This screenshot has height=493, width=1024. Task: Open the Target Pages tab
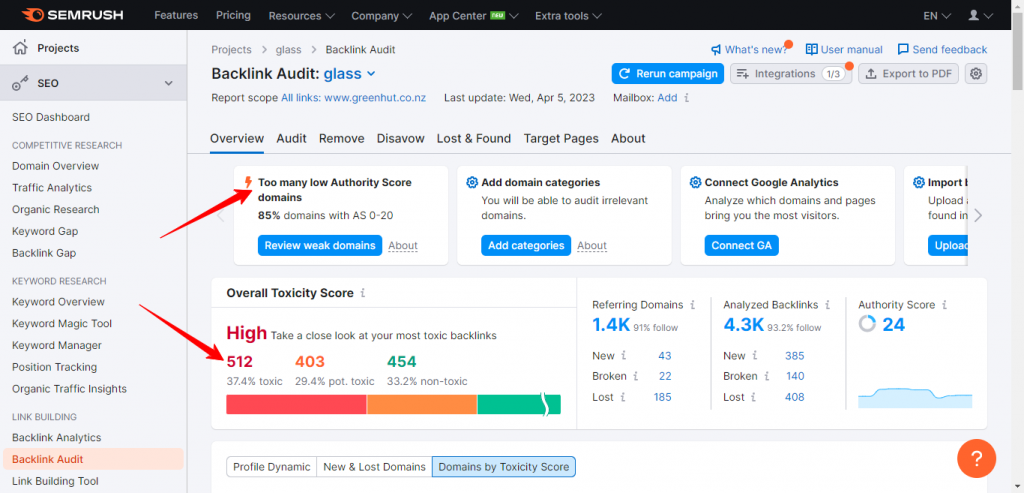click(x=561, y=138)
